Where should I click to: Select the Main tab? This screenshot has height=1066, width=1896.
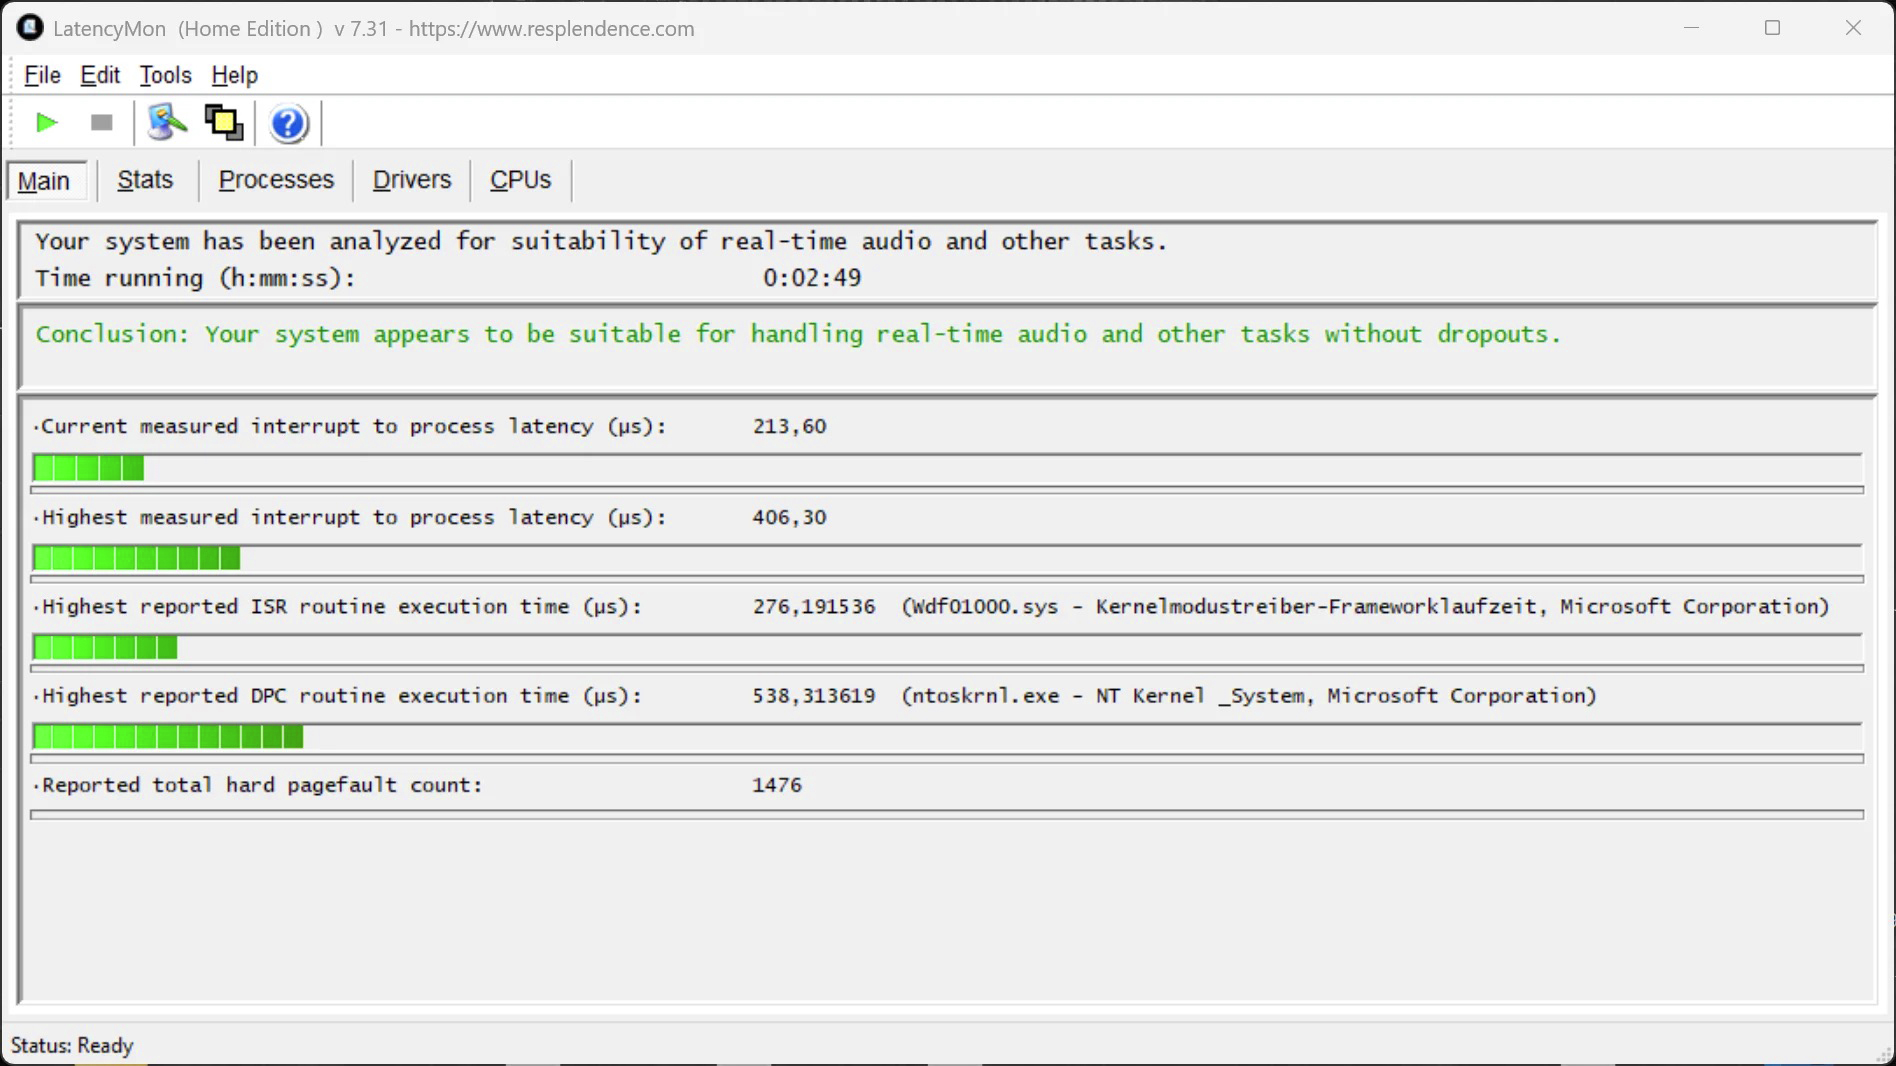coord(44,181)
